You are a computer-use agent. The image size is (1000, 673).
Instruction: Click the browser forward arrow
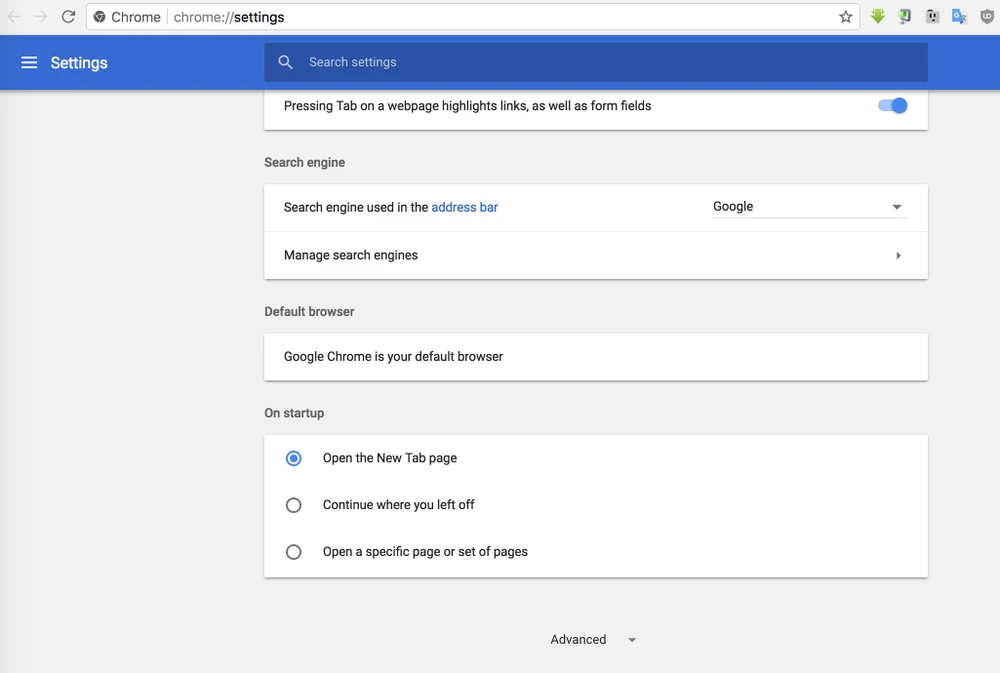41,17
